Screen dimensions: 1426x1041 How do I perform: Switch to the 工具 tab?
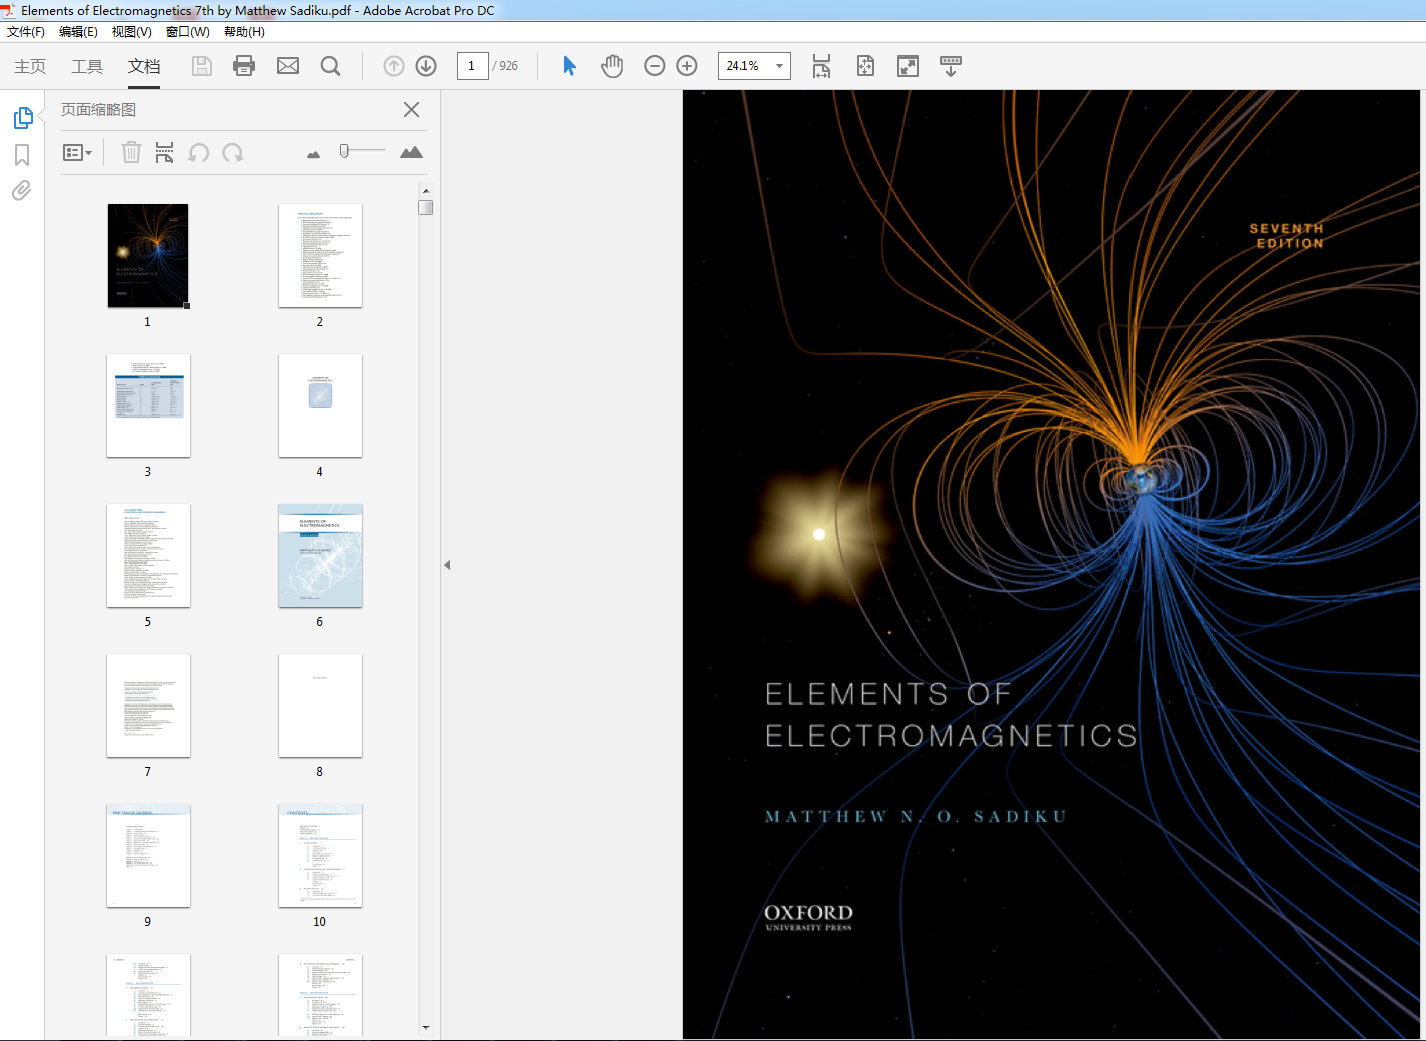coord(87,66)
